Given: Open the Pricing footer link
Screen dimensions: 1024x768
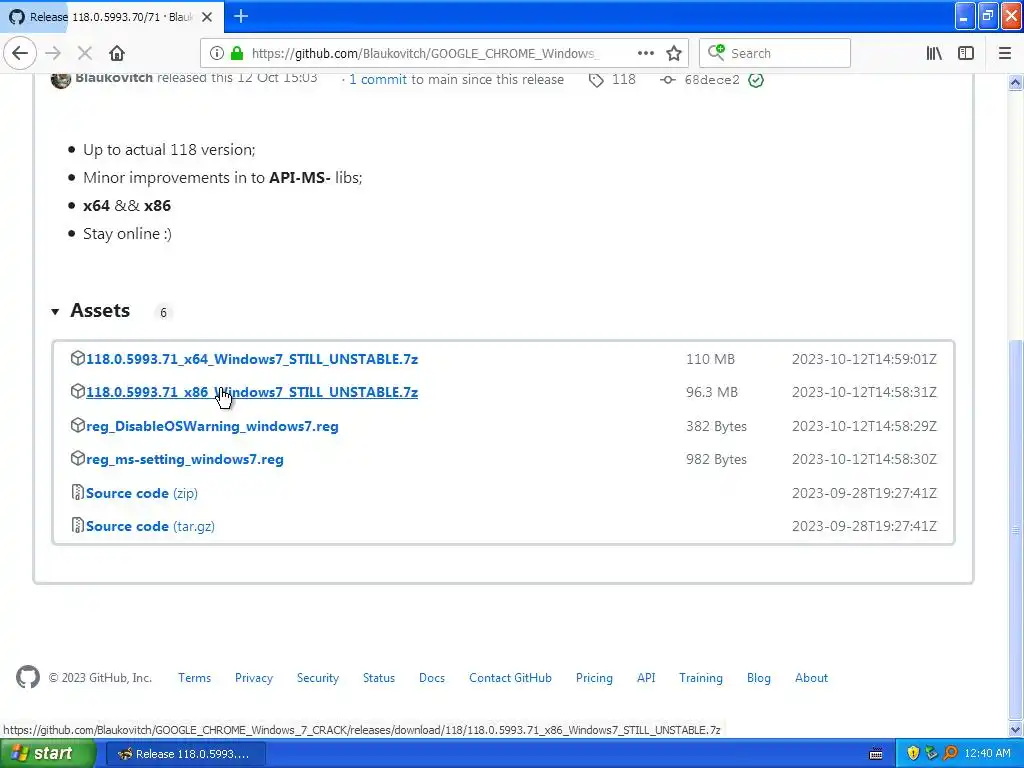Looking at the screenshot, I should (594, 678).
